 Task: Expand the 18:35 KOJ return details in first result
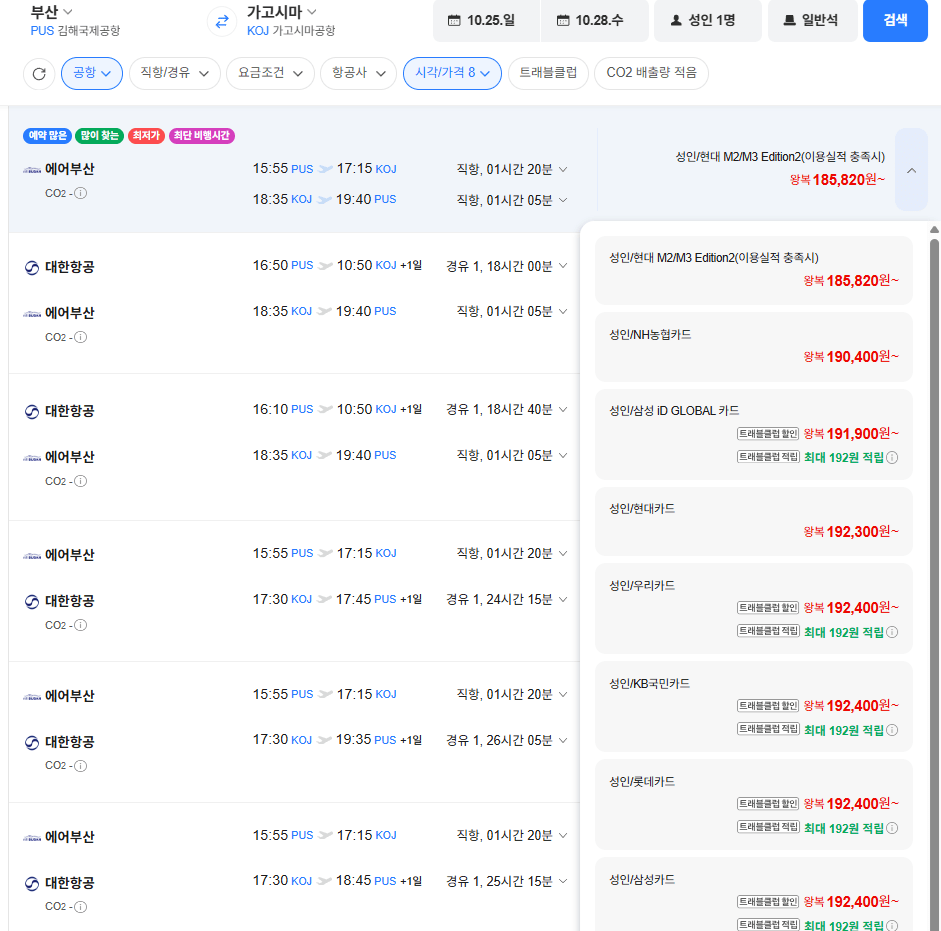[563, 200]
